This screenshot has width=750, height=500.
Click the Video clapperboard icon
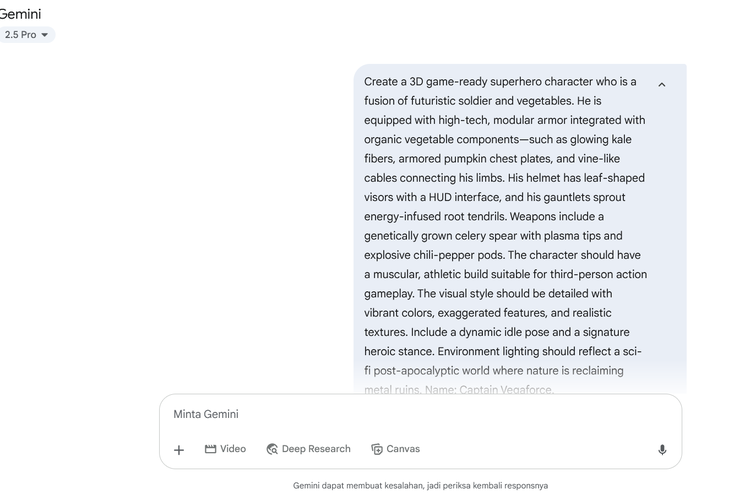point(210,449)
